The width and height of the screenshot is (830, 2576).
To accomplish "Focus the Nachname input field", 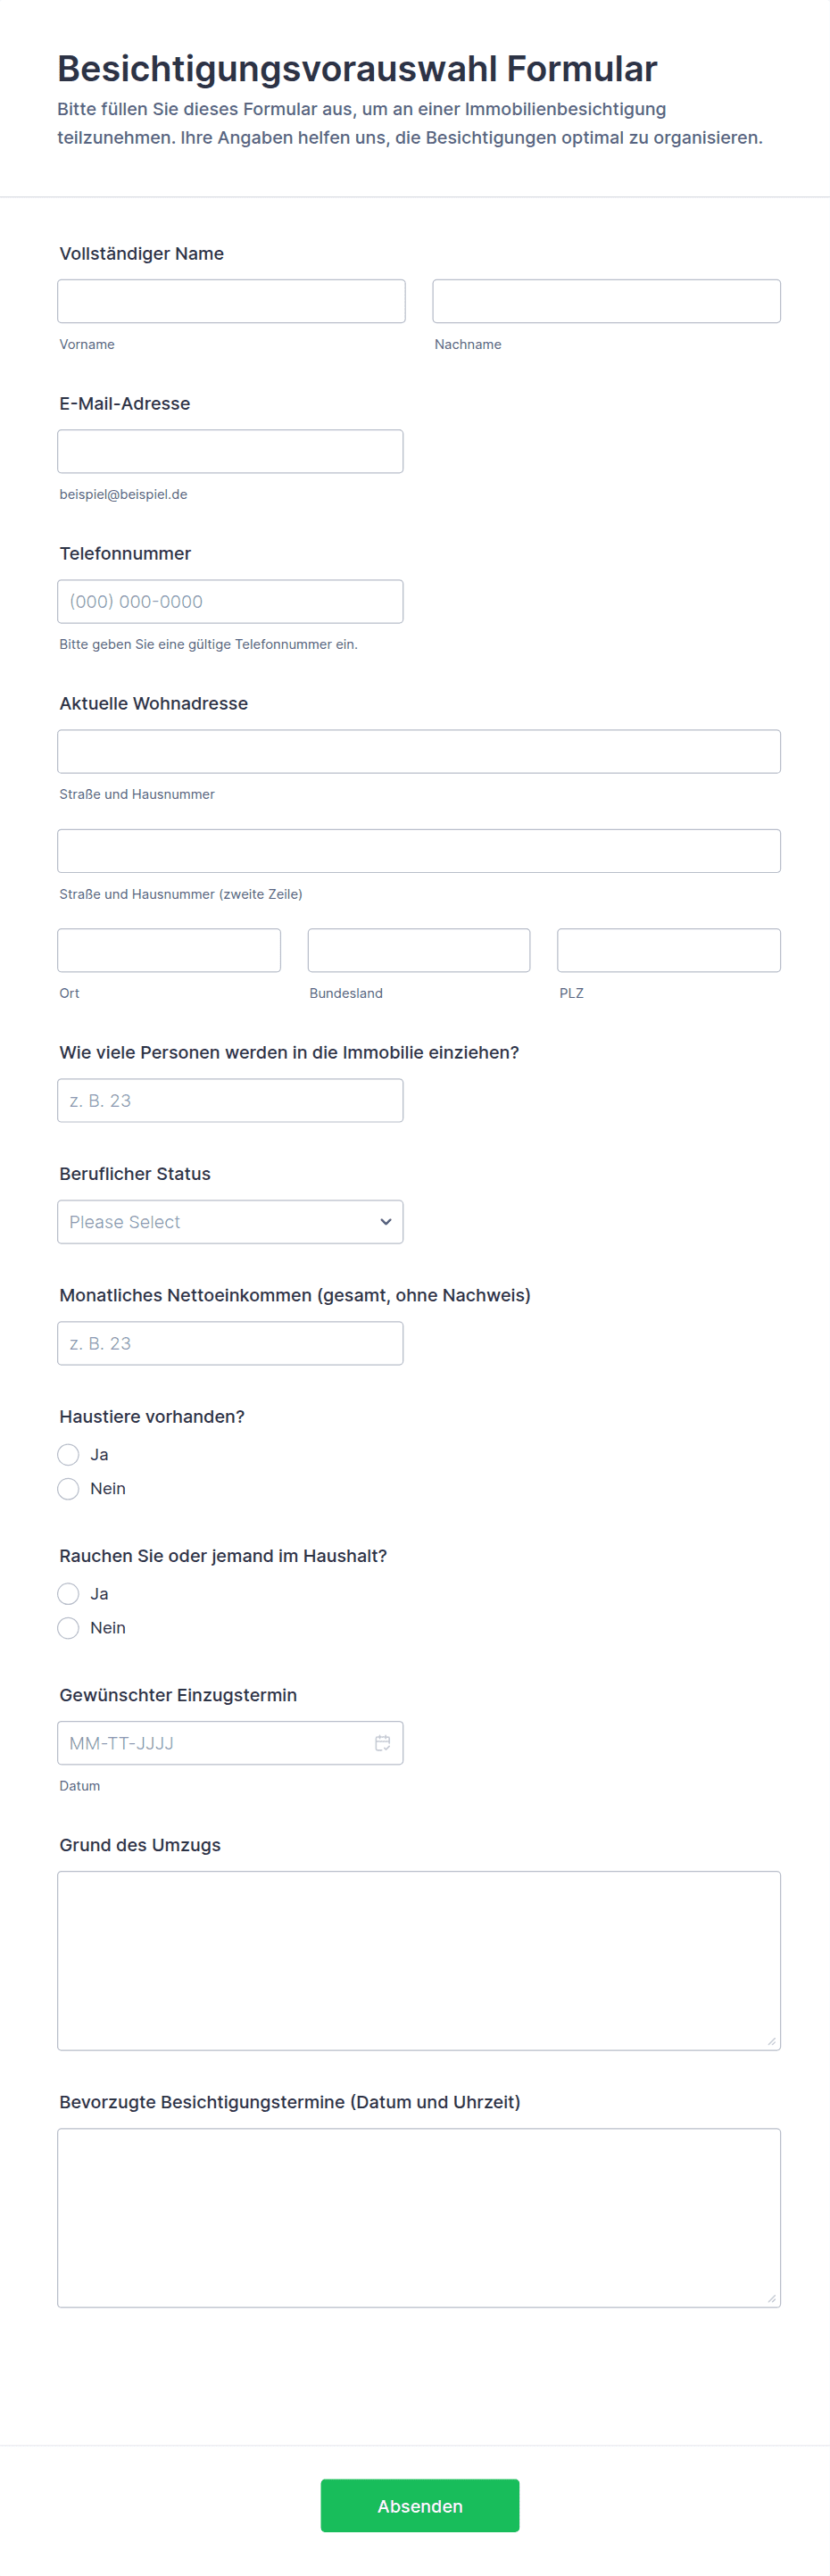I will coord(606,301).
